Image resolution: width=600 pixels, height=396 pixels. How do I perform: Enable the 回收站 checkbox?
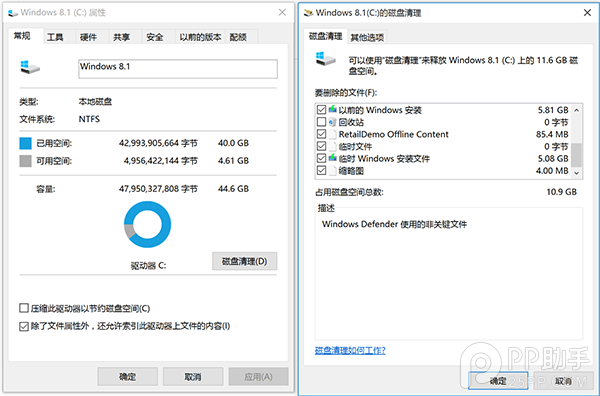(x=321, y=122)
